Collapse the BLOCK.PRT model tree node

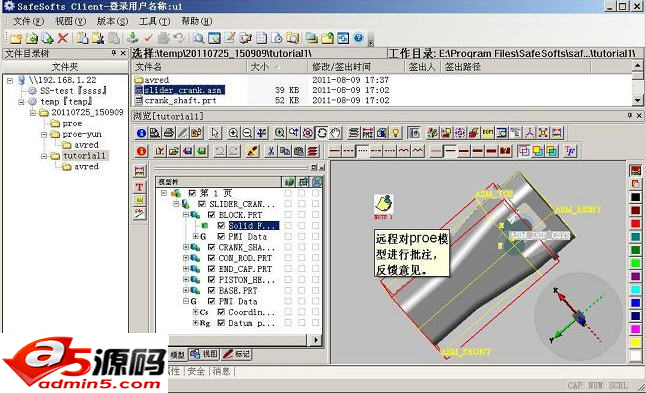[186, 215]
